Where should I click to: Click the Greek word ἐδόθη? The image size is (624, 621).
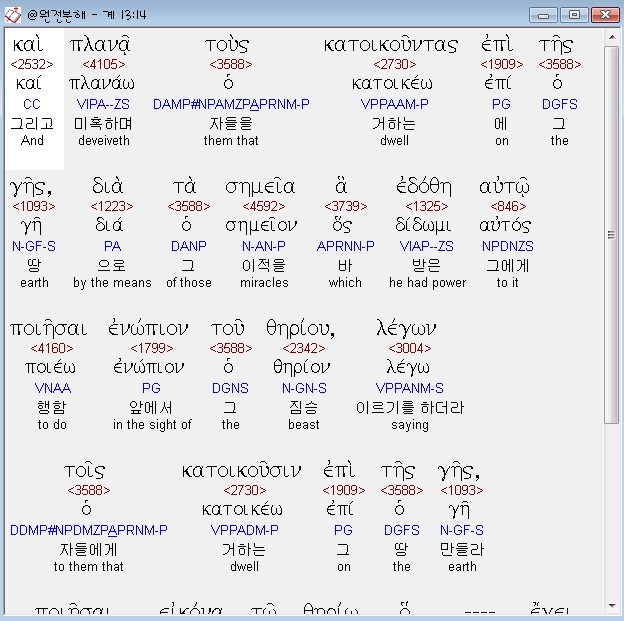pos(424,186)
